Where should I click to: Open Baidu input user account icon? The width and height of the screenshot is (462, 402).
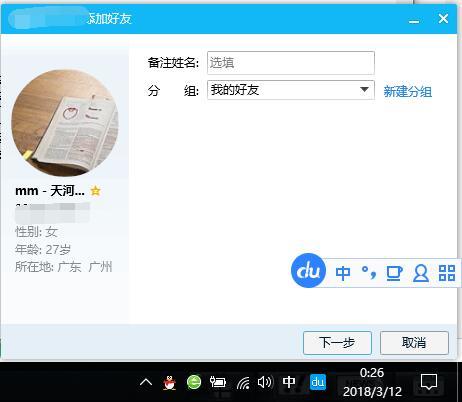click(x=421, y=273)
